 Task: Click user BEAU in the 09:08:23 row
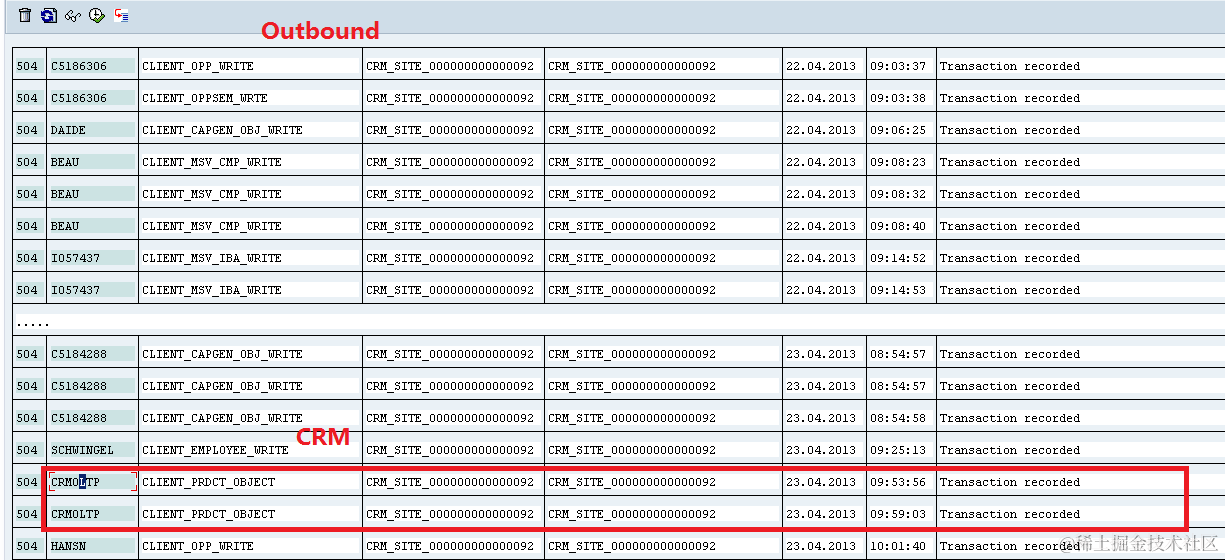[x=92, y=162]
